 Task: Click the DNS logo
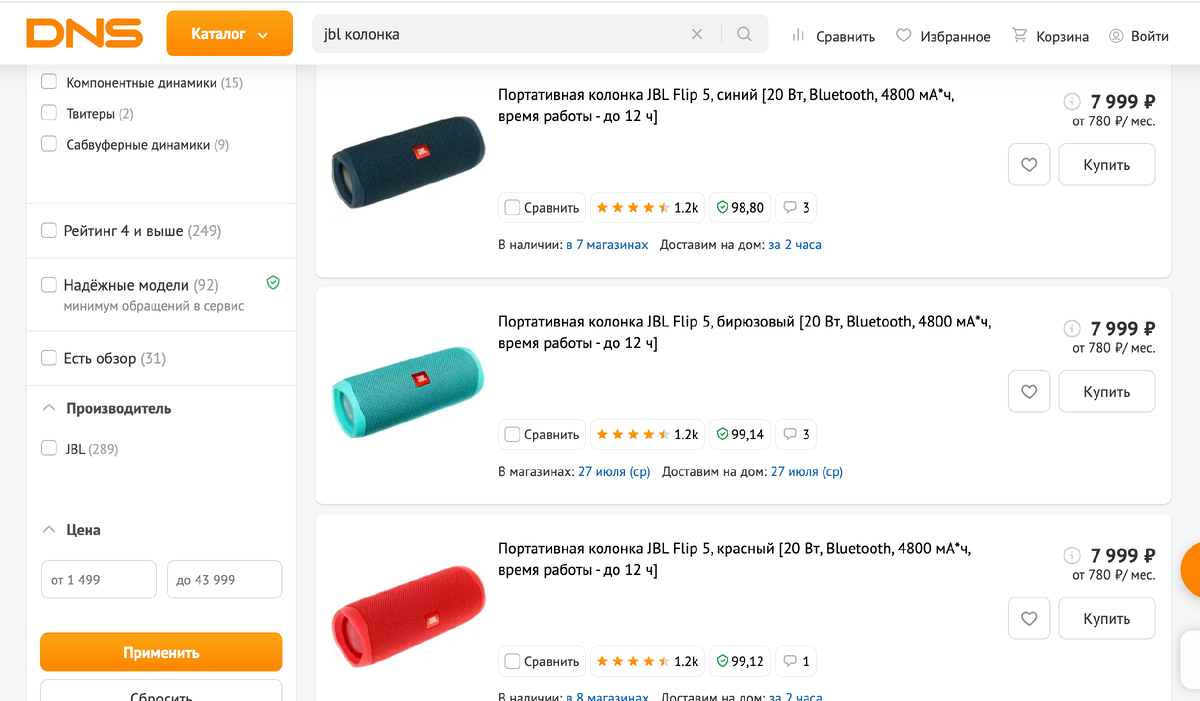tap(85, 33)
